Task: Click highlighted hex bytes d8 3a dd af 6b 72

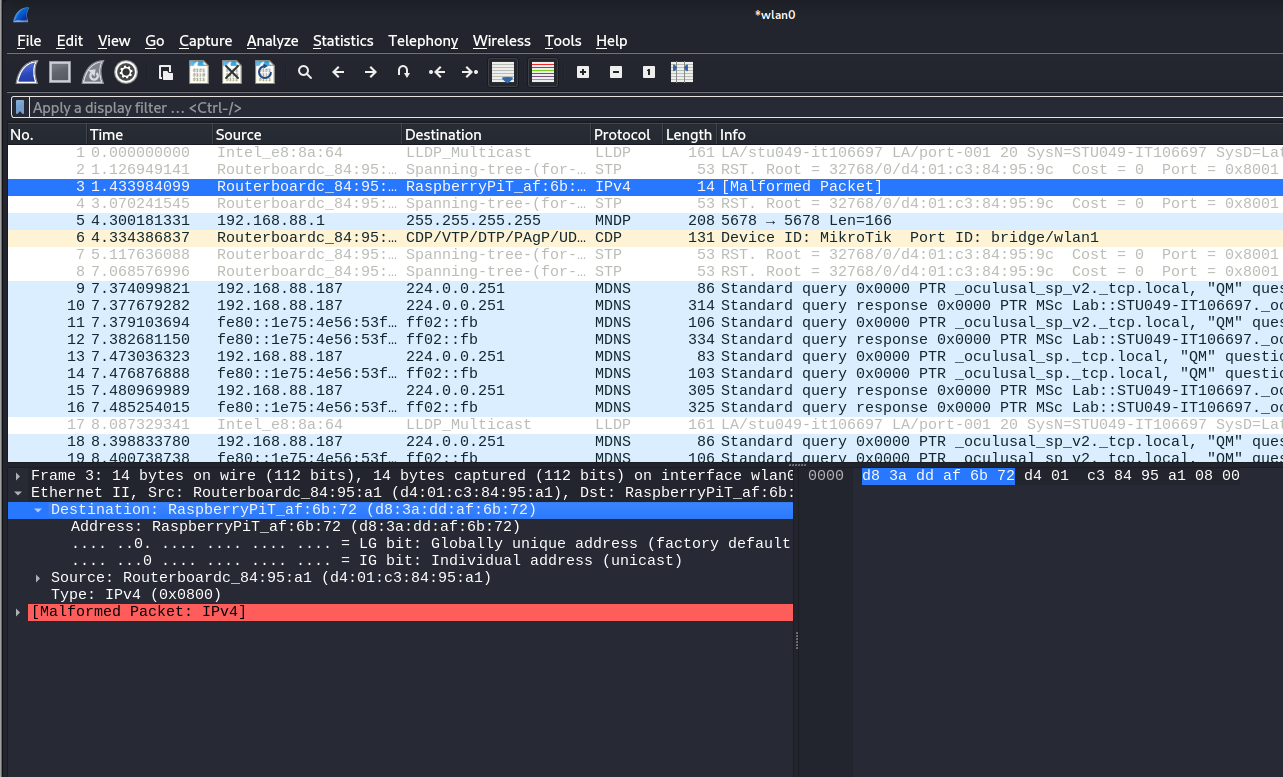Action: point(938,476)
